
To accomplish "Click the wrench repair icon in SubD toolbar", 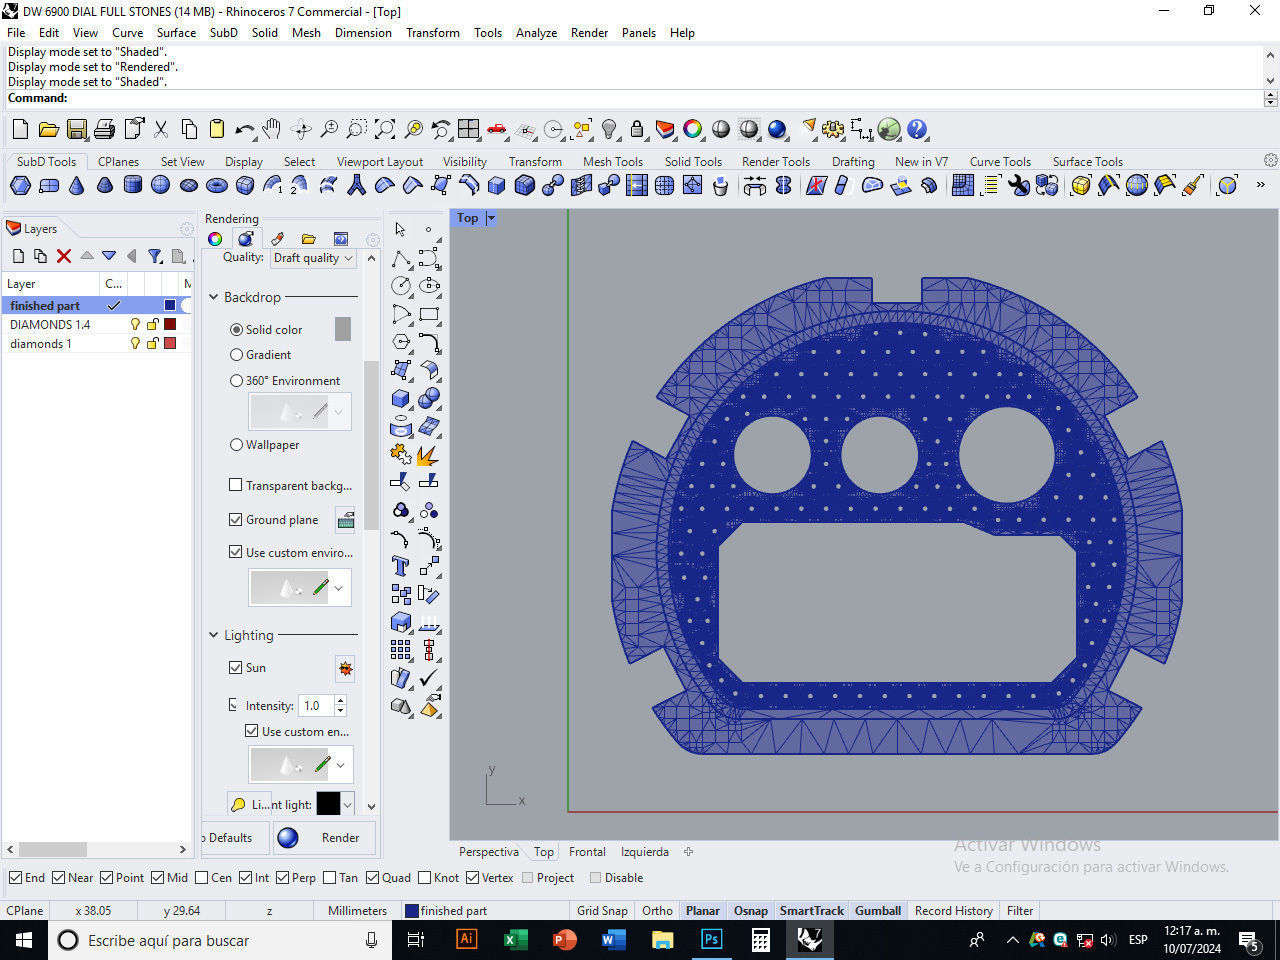I will tap(1019, 185).
